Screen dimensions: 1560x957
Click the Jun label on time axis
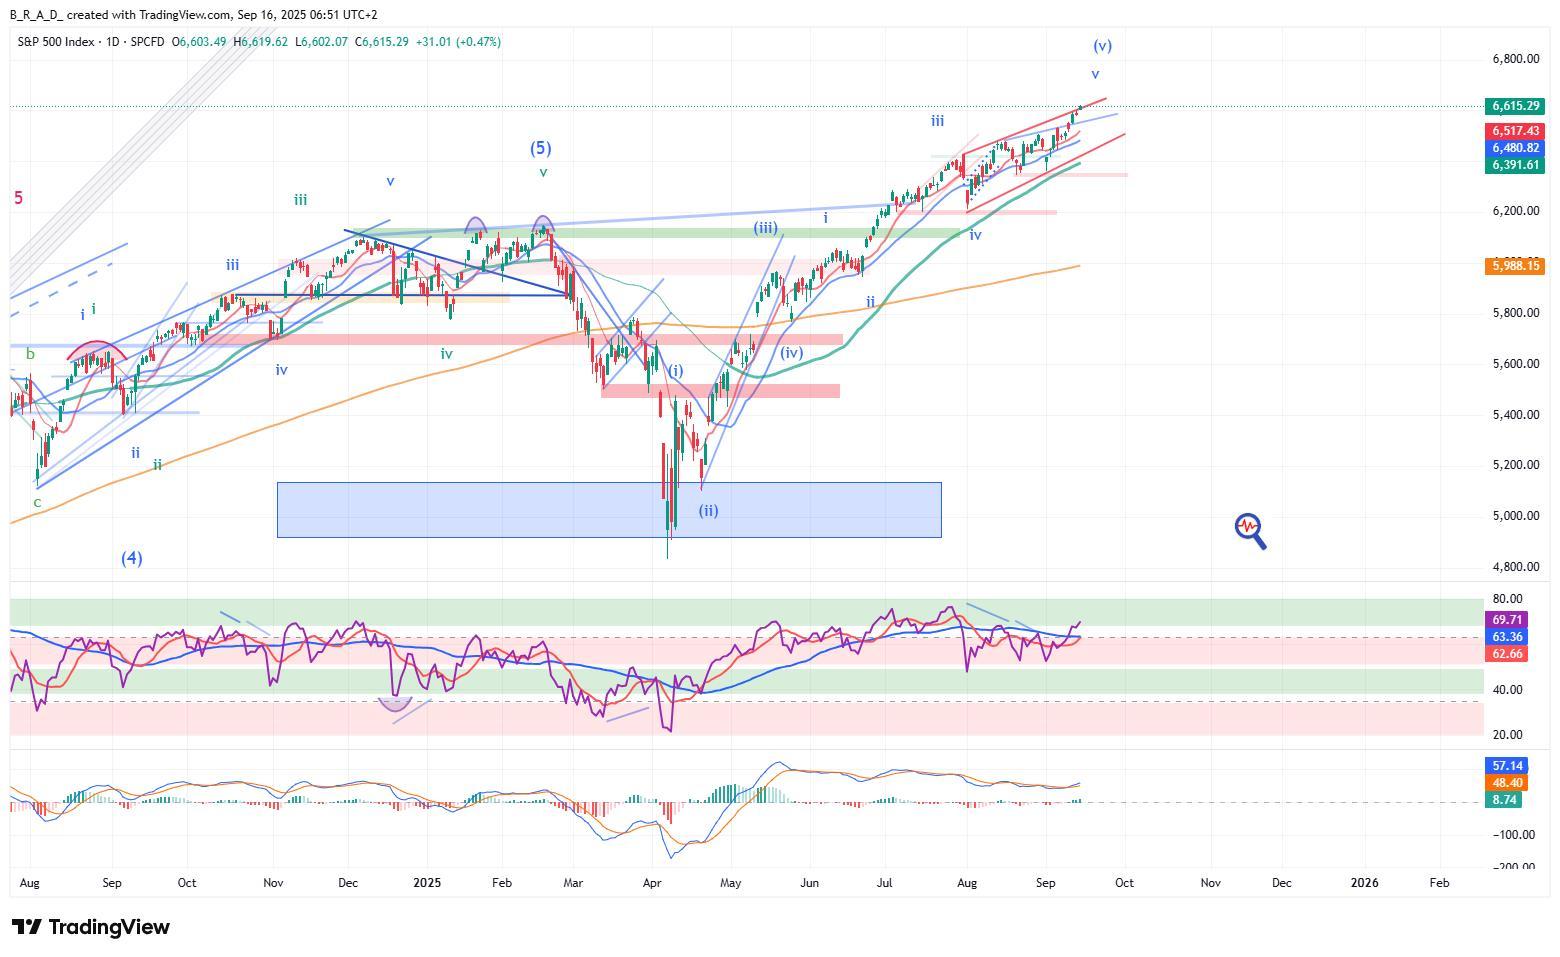[x=809, y=883]
